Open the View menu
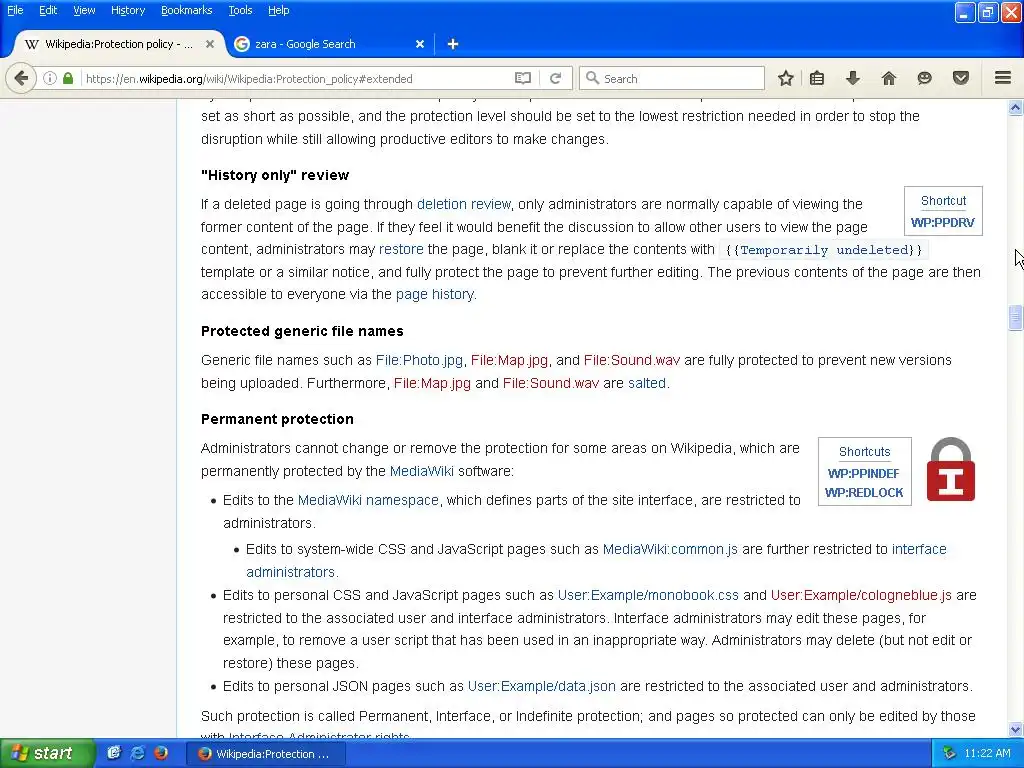1024x768 pixels. [84, 10]
